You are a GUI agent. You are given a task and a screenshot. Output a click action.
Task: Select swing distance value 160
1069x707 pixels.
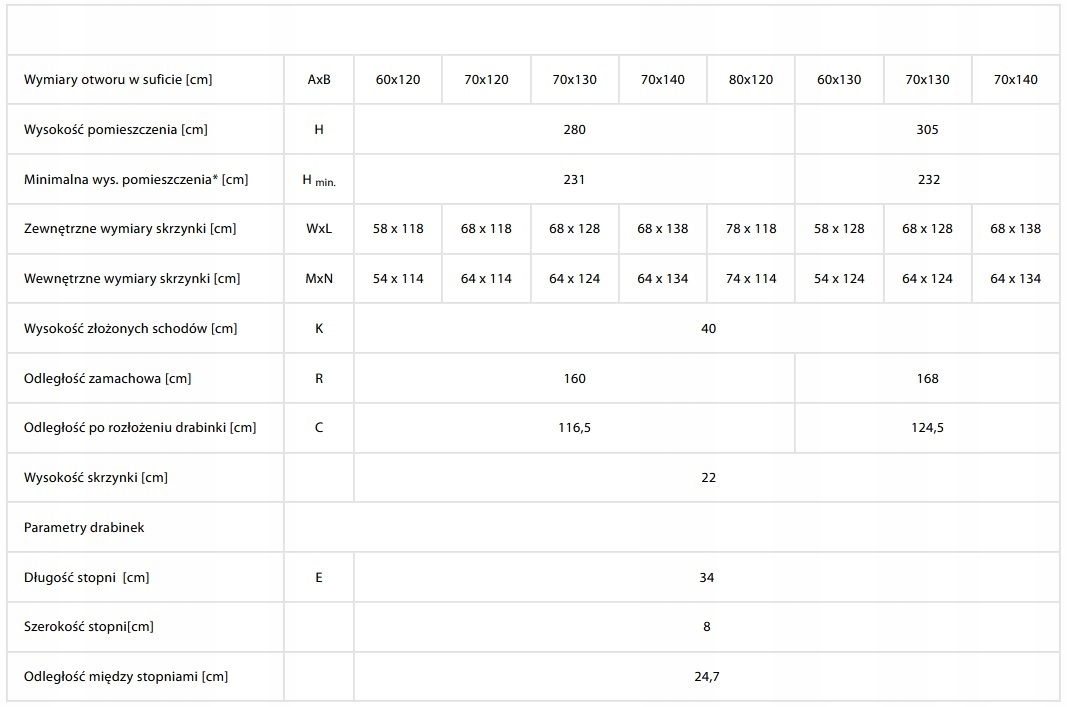[574, 378]
